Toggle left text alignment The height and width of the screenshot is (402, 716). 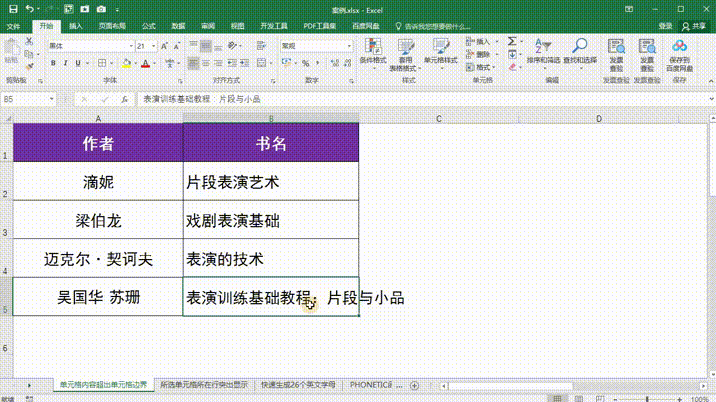193,63
